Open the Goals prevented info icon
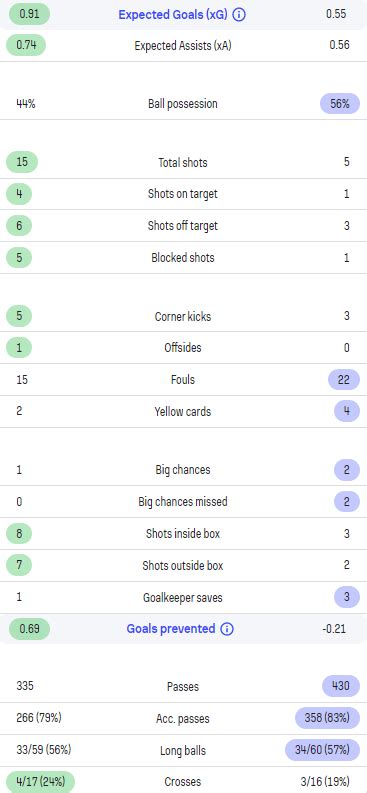 point(227,629)
